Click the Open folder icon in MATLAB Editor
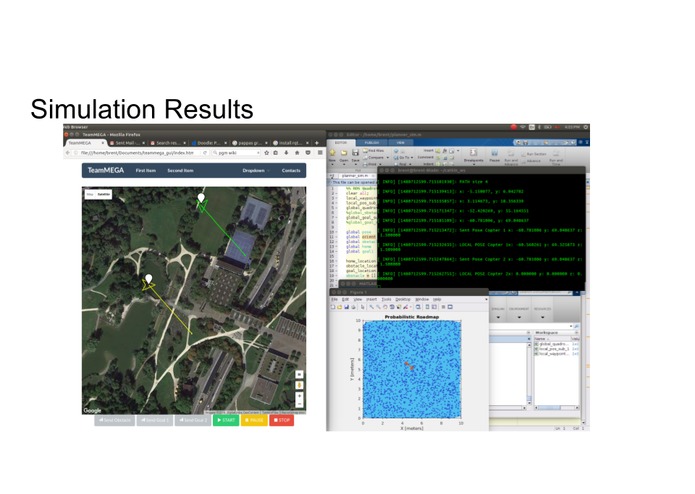This screenshot has width=695, height=494. click(x=344, y=155)
